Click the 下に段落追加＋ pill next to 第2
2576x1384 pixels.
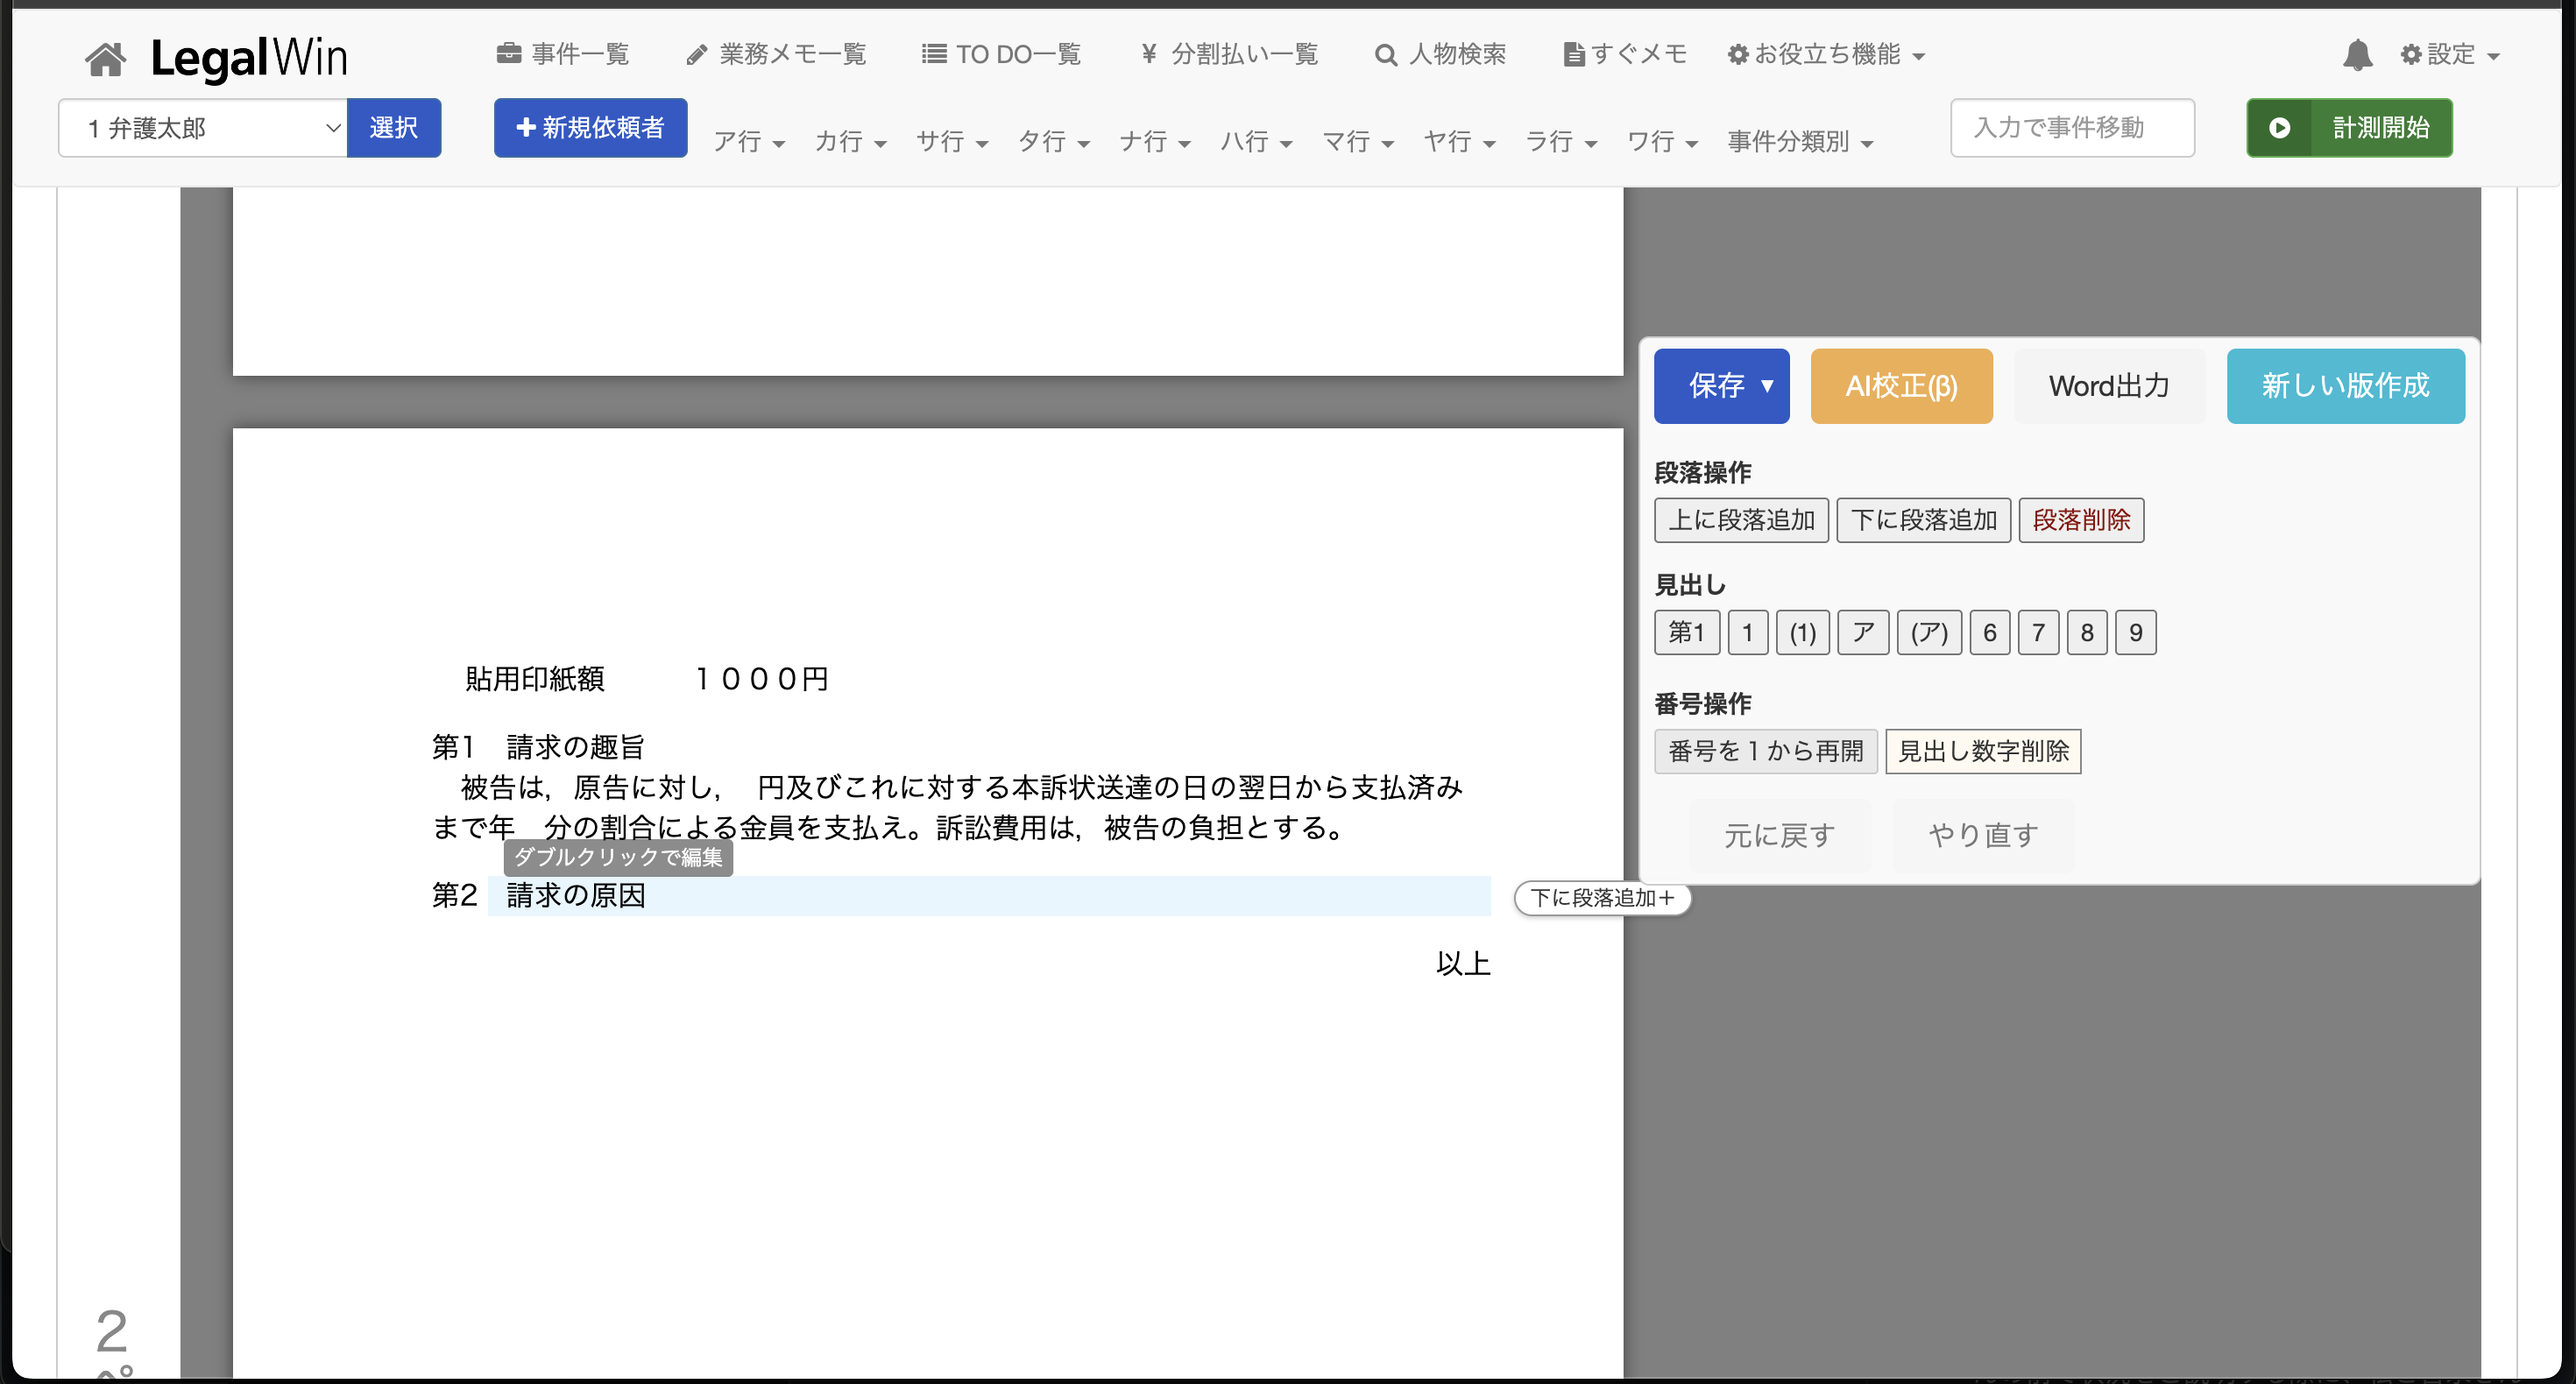click(1601, 898)
